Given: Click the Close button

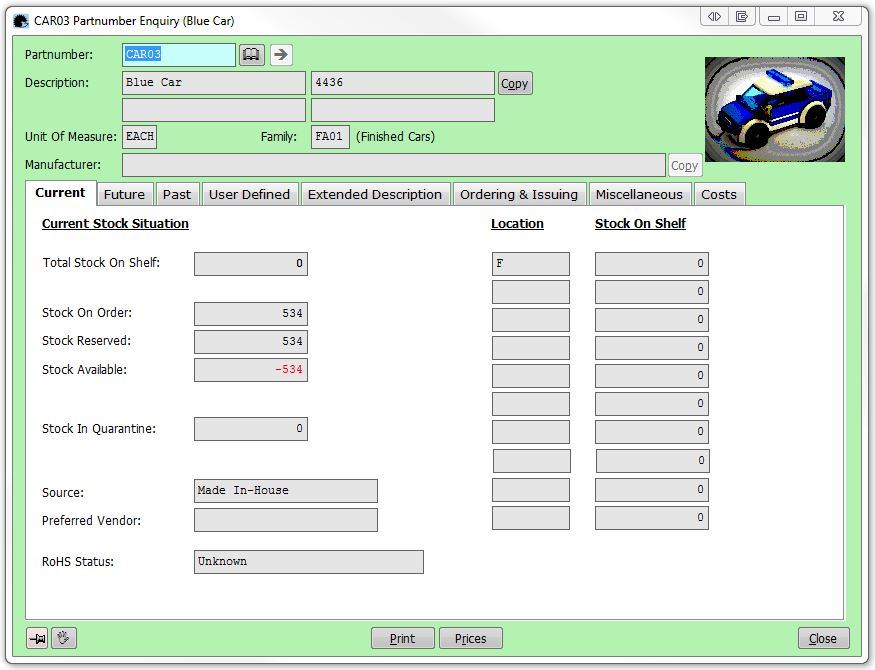Looking at the screenshot, I should point(823,638).
